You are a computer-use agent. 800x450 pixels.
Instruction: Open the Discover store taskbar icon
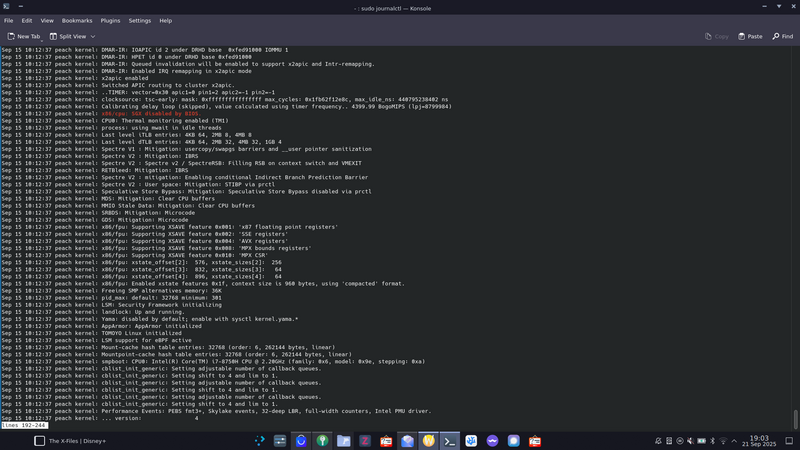(301, 441)
